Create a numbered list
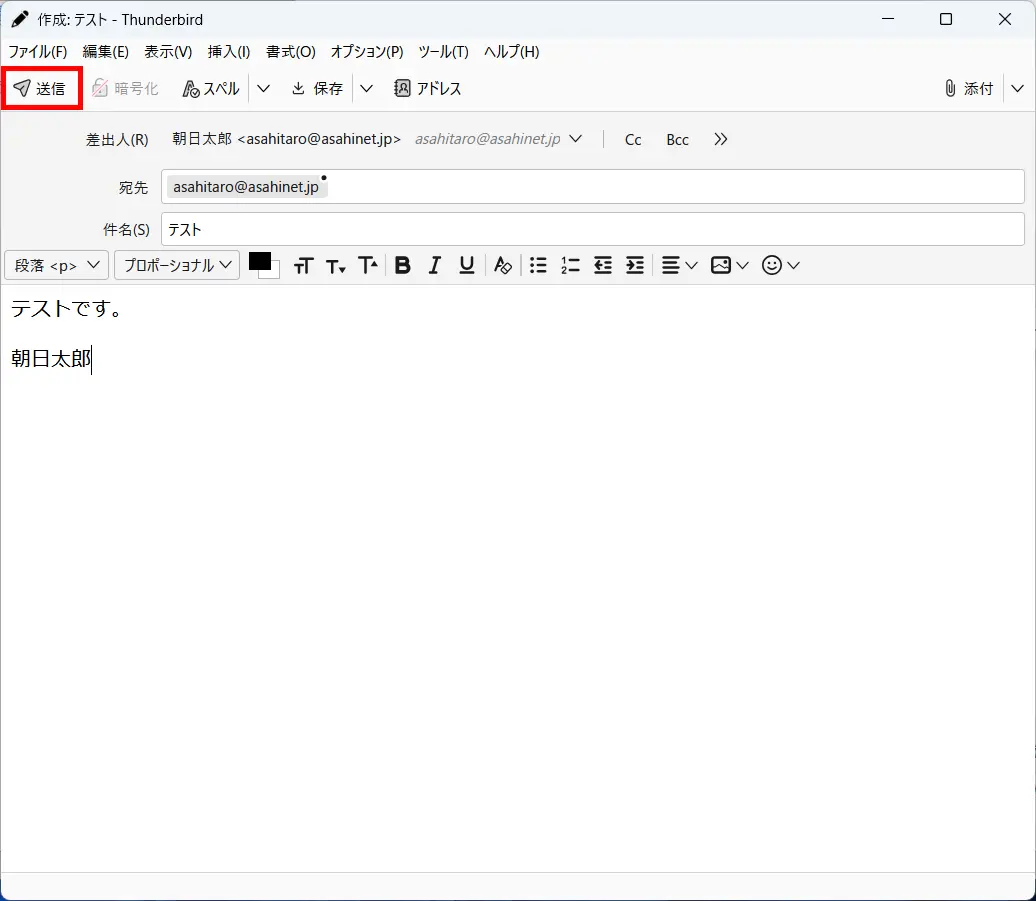Image resolution: width=1036 pixels, height=902 pixels. [570, 265]
